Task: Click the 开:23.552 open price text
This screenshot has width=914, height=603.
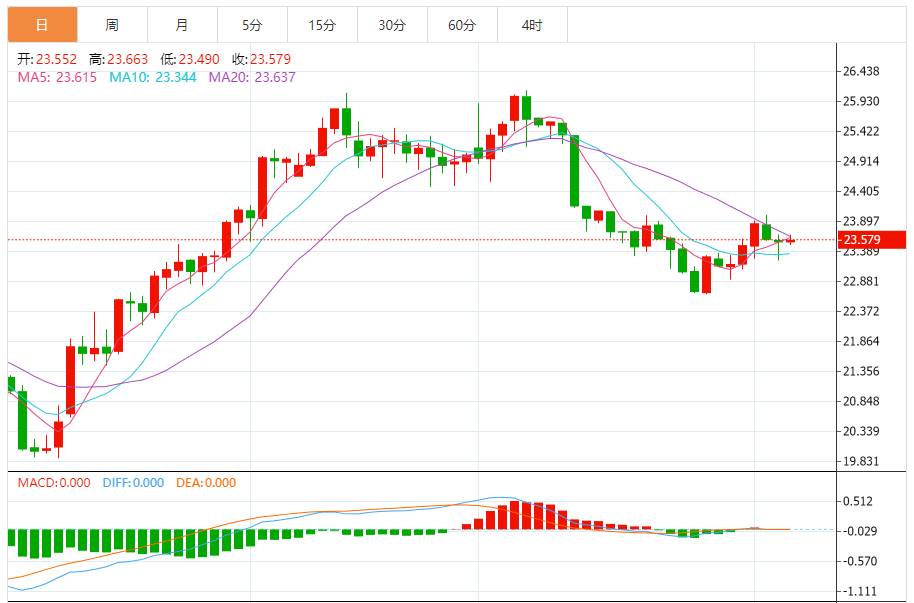Action: click(x=47, y=59)
